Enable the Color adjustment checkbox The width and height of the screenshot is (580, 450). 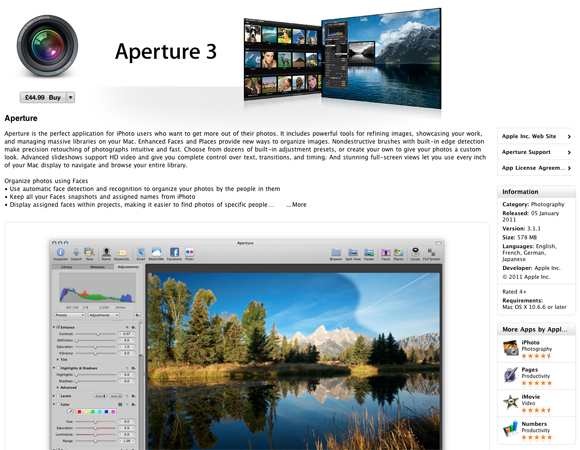coord(58,405)
